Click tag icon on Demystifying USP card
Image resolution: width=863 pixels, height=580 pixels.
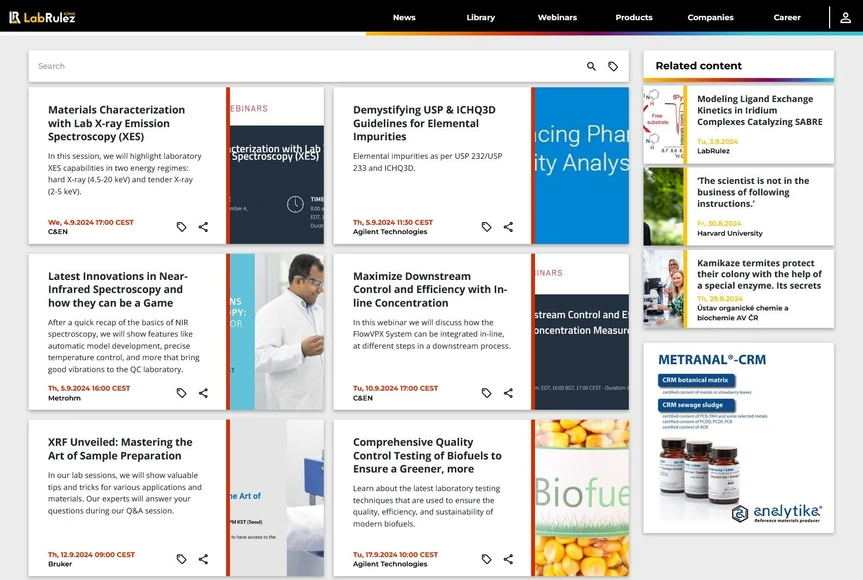(x=486, y=227)
